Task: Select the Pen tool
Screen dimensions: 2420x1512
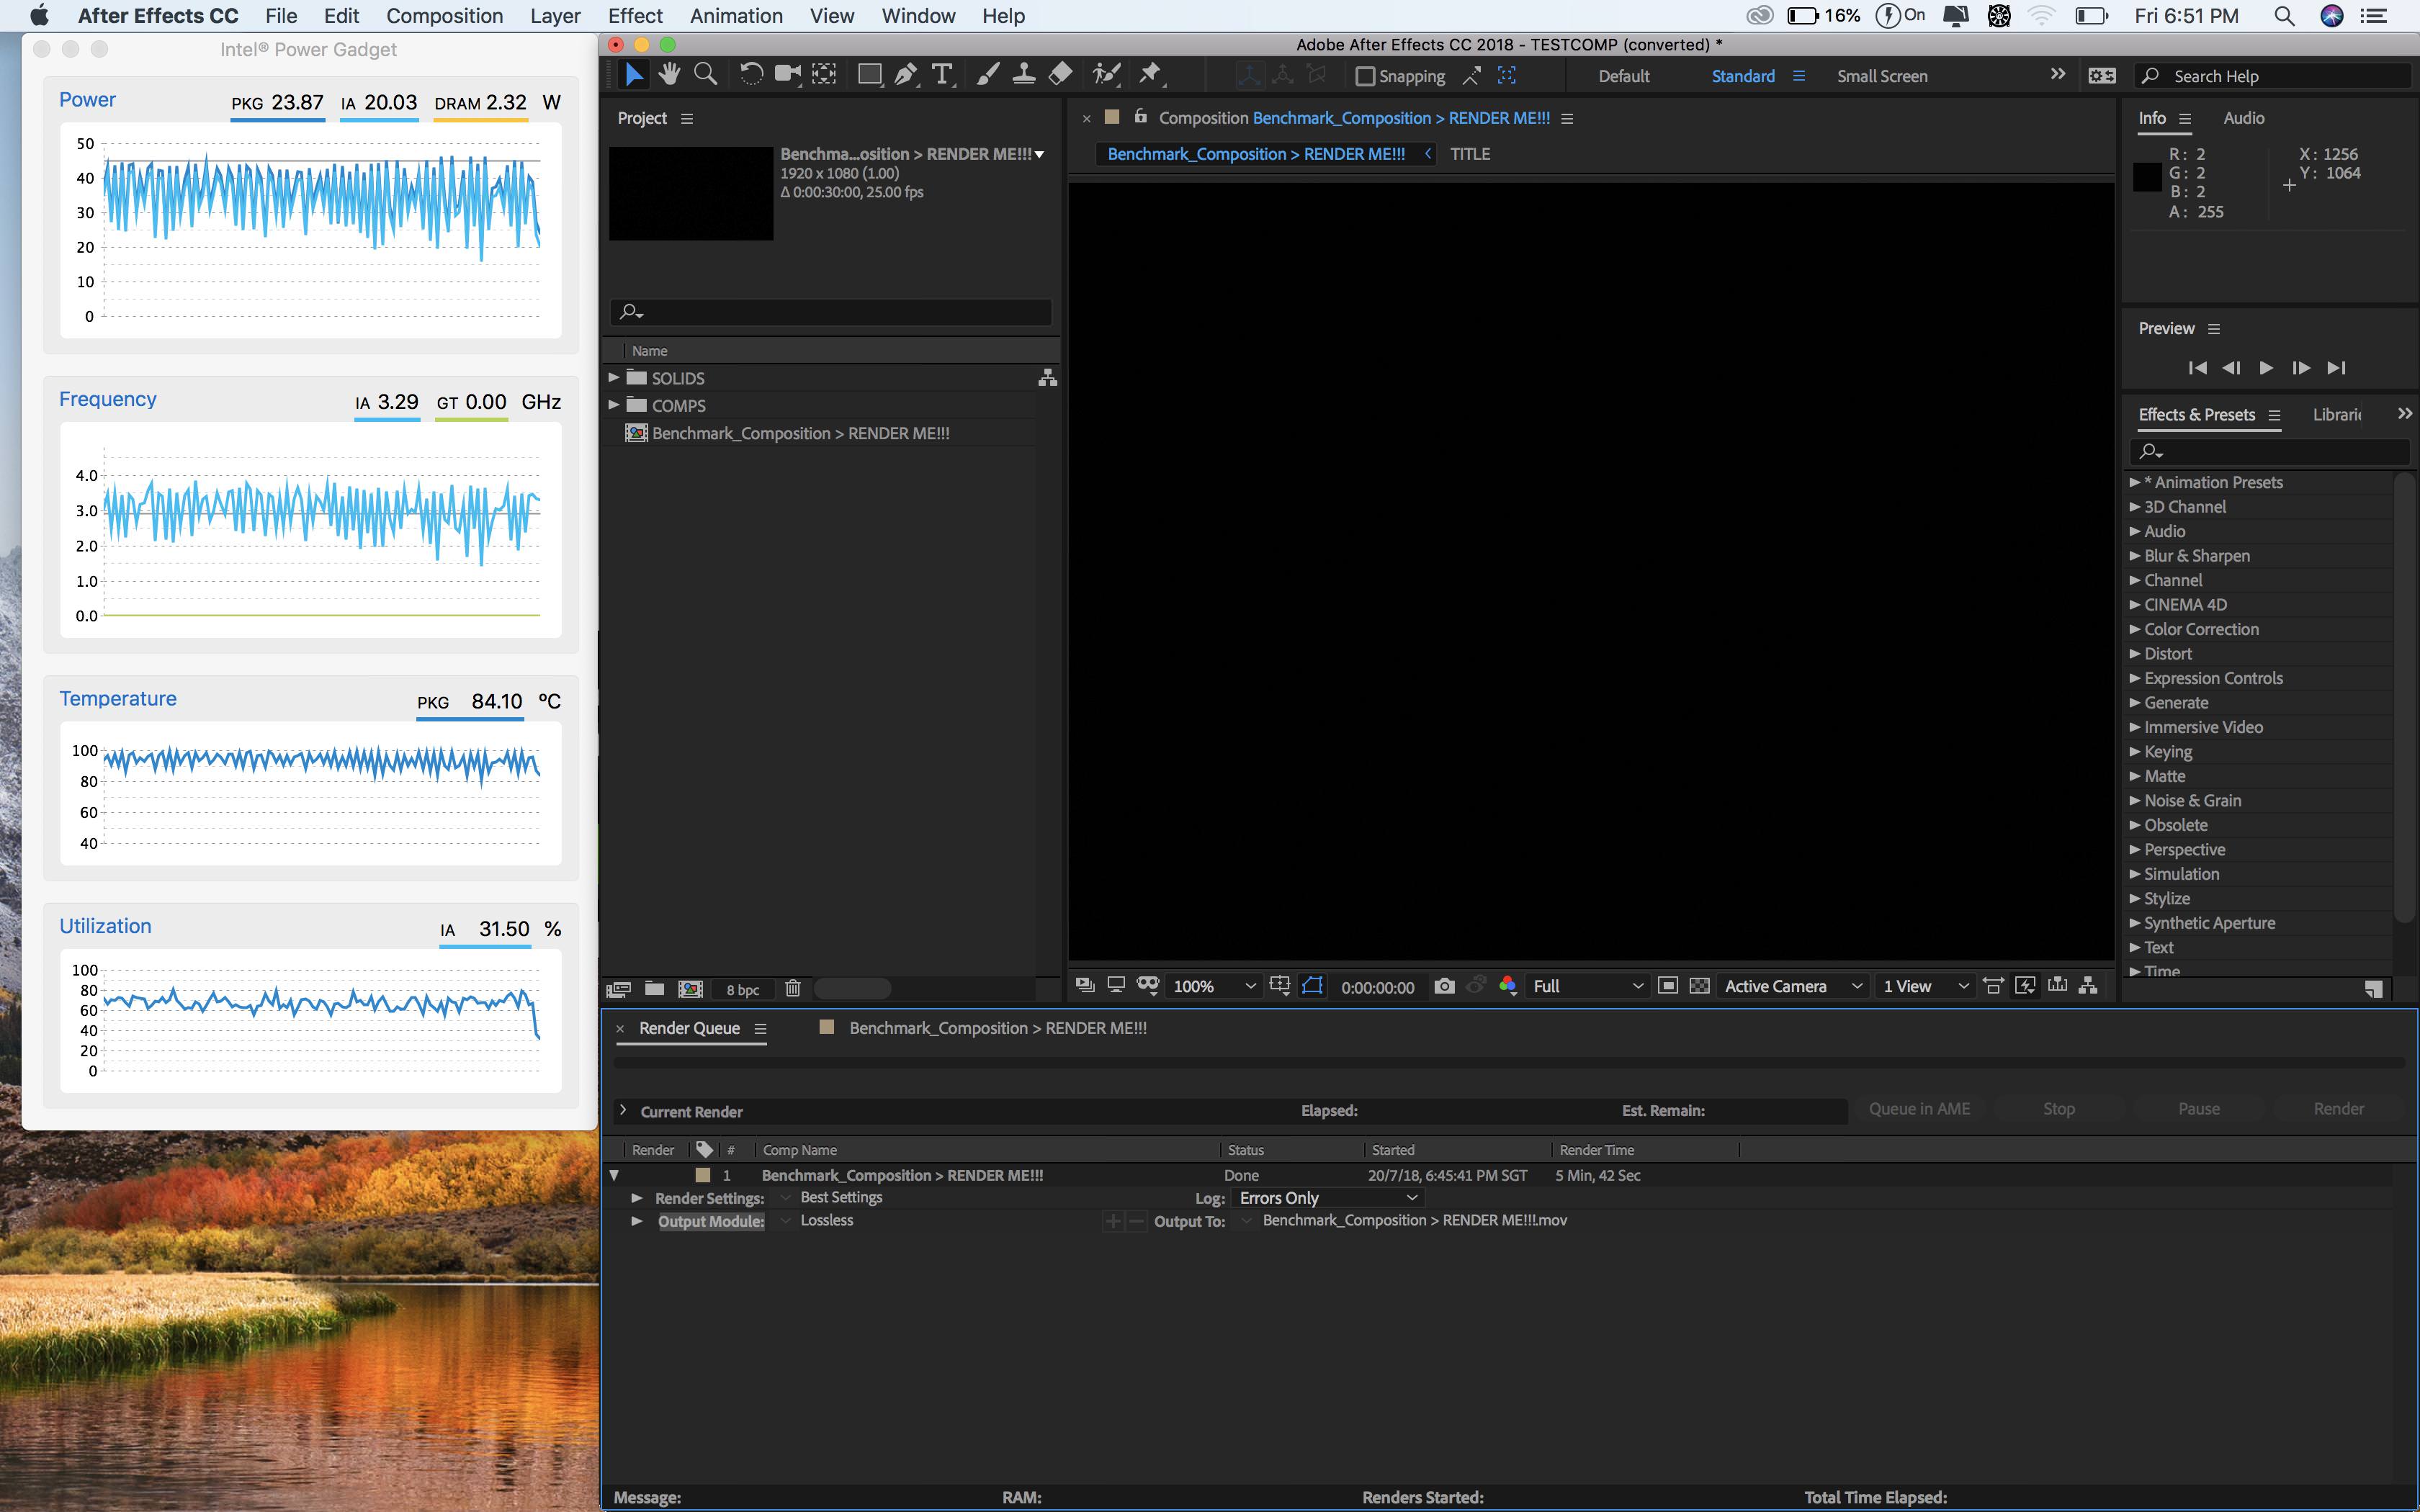Action: [905, 74]
